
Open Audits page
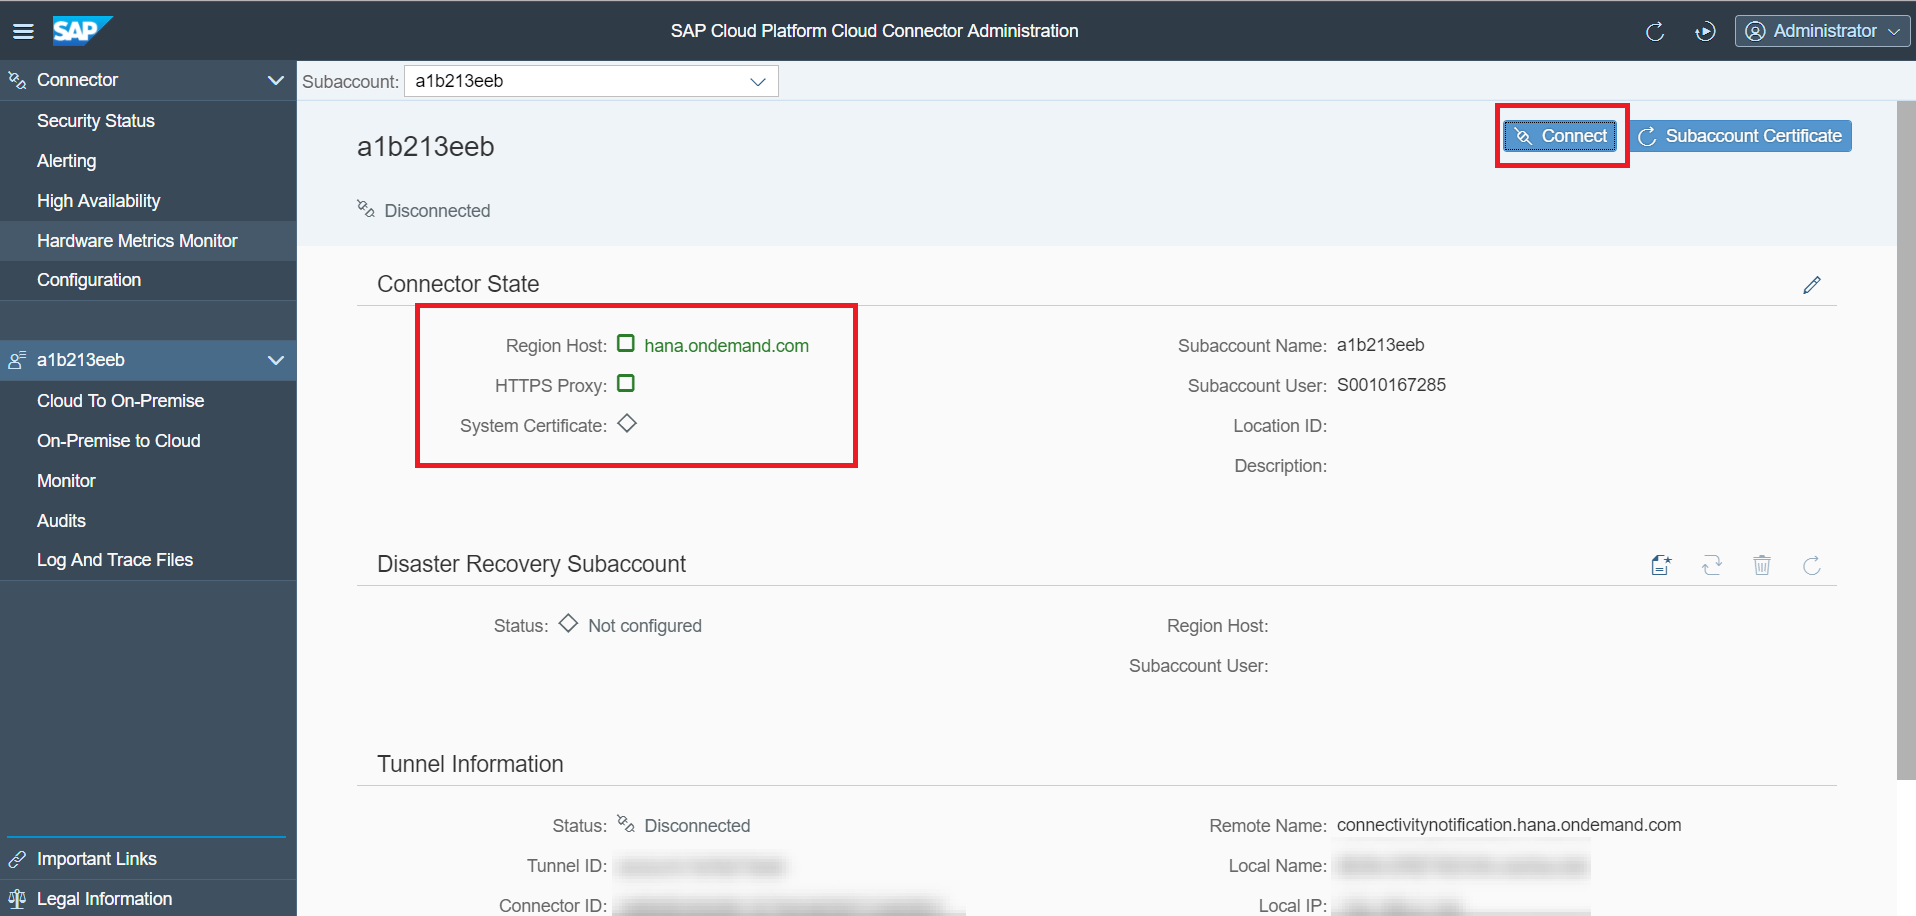click(x=61, y=521)
